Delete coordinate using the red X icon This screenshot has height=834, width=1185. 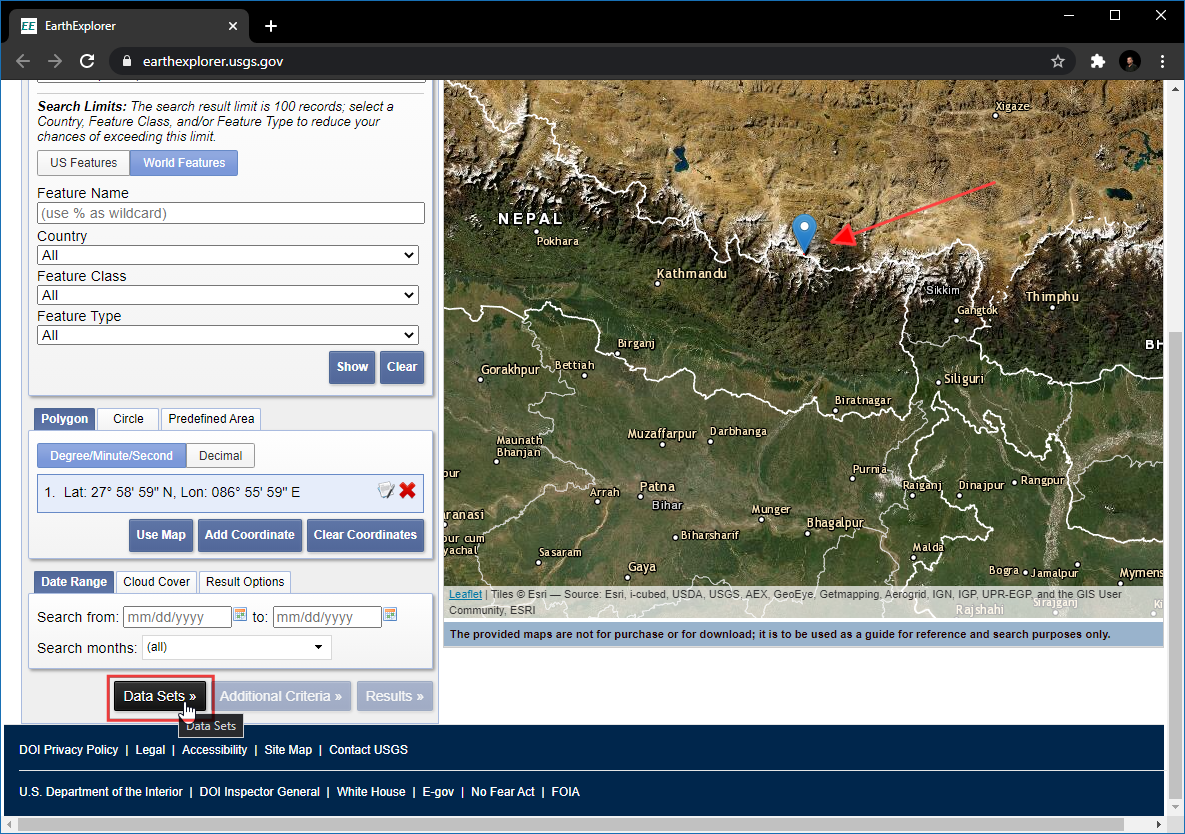tap(408, 490)
